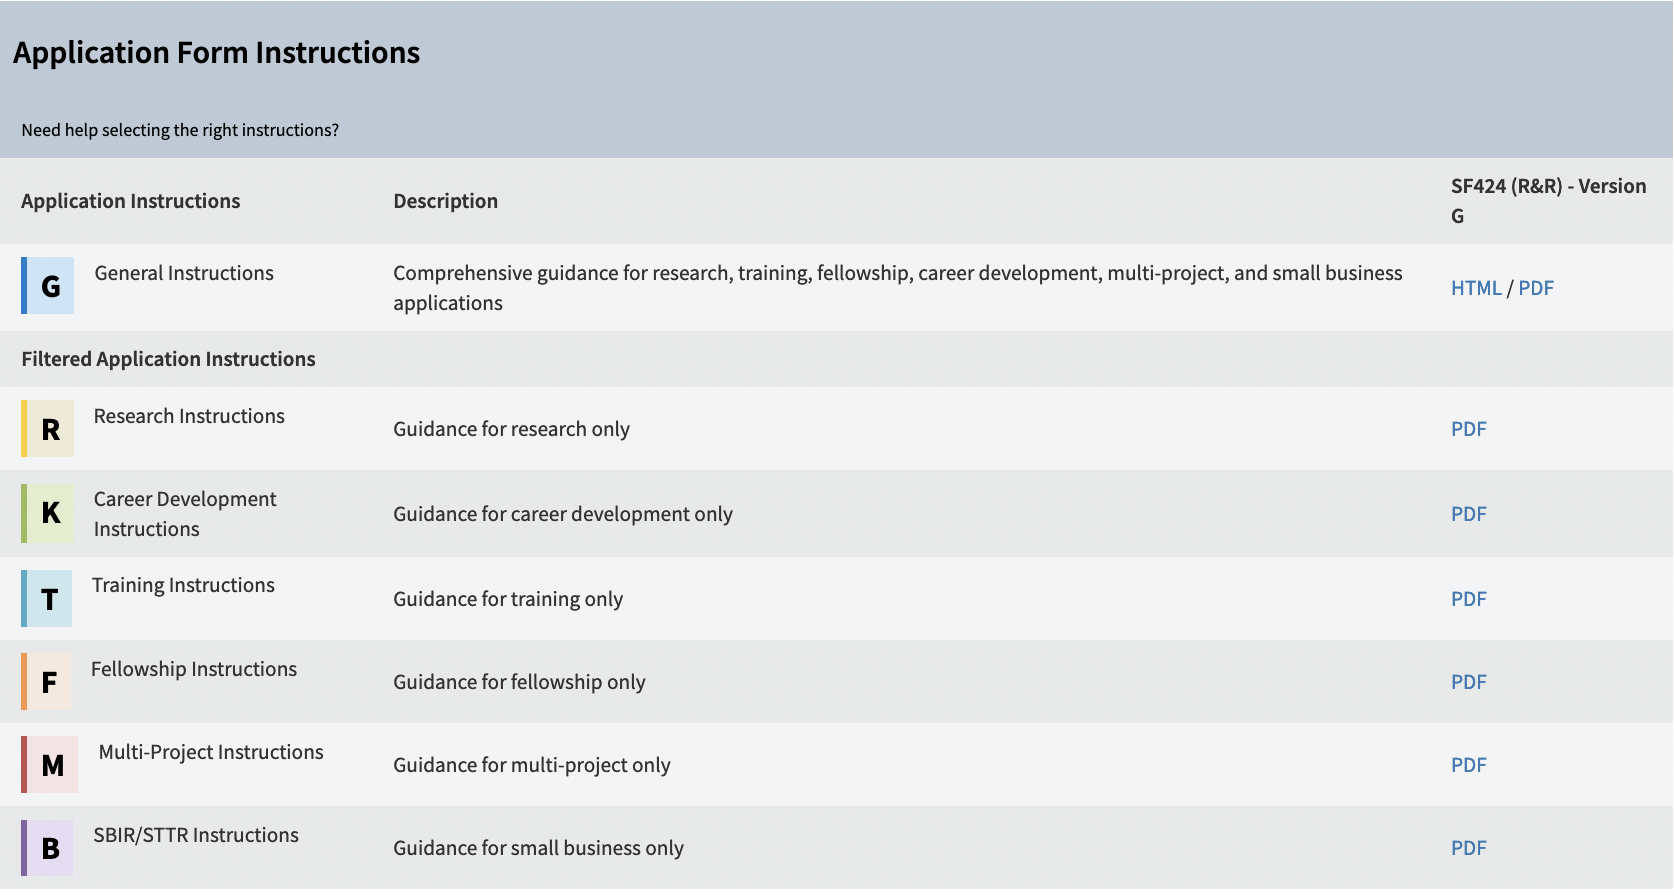Viewport: 1674px width, 896px height.
Task: Open the Career Development Instructions PDF
Action: click(x=1468, y=514)
